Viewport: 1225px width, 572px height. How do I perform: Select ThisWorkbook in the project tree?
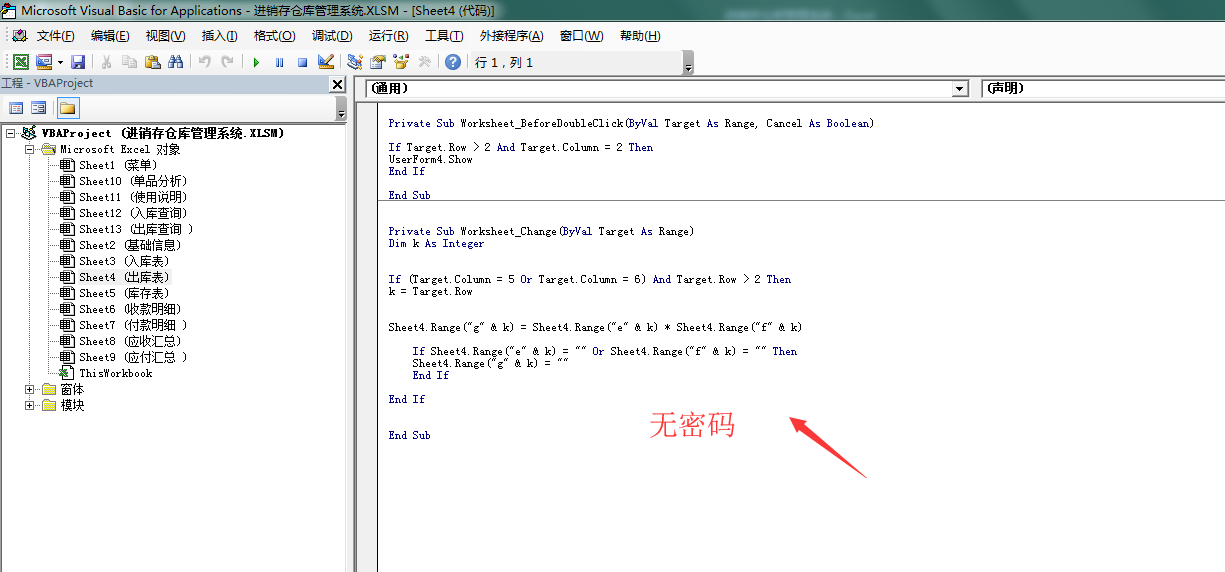pos(115,373)
